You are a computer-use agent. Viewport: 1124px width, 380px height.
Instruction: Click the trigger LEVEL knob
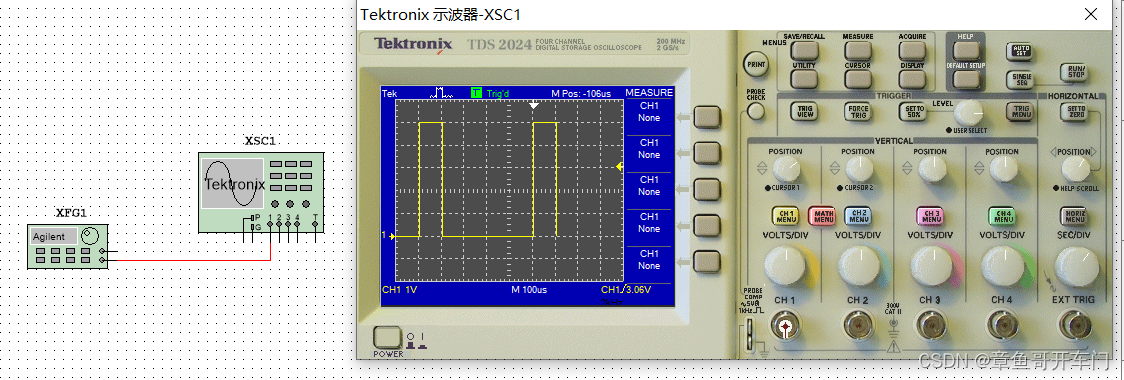coord(969,113)
